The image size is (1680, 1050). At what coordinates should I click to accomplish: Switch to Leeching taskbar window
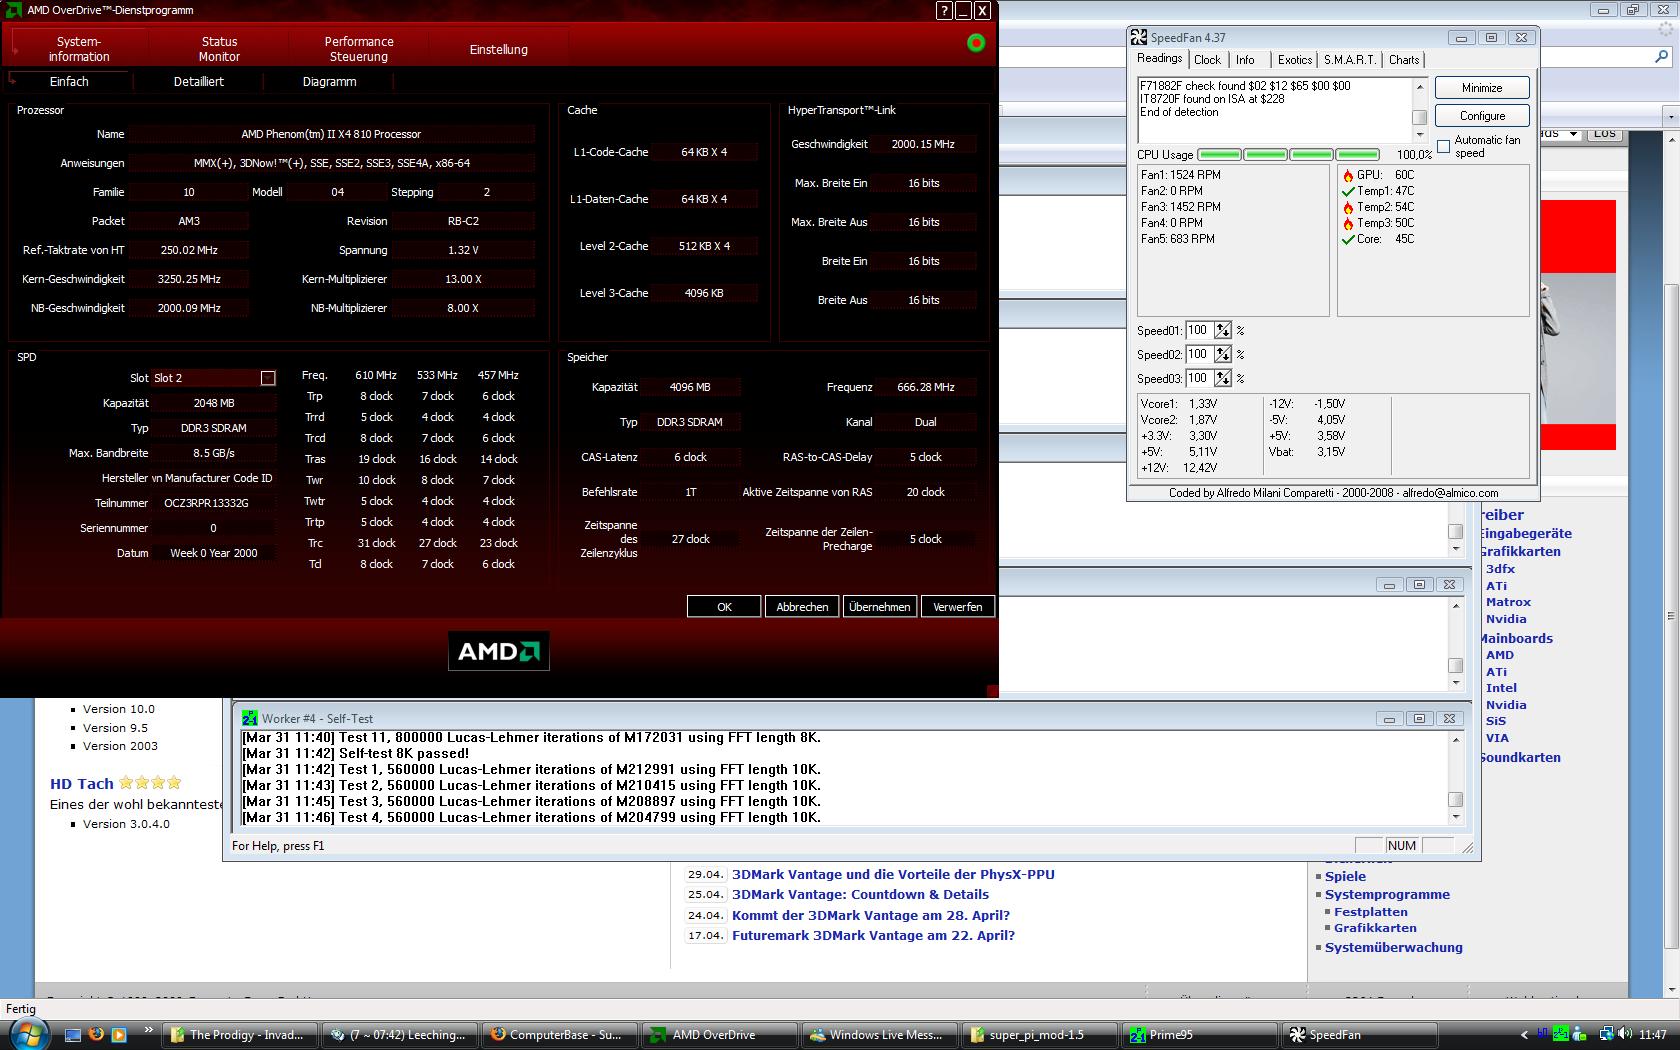(401, 1035)
